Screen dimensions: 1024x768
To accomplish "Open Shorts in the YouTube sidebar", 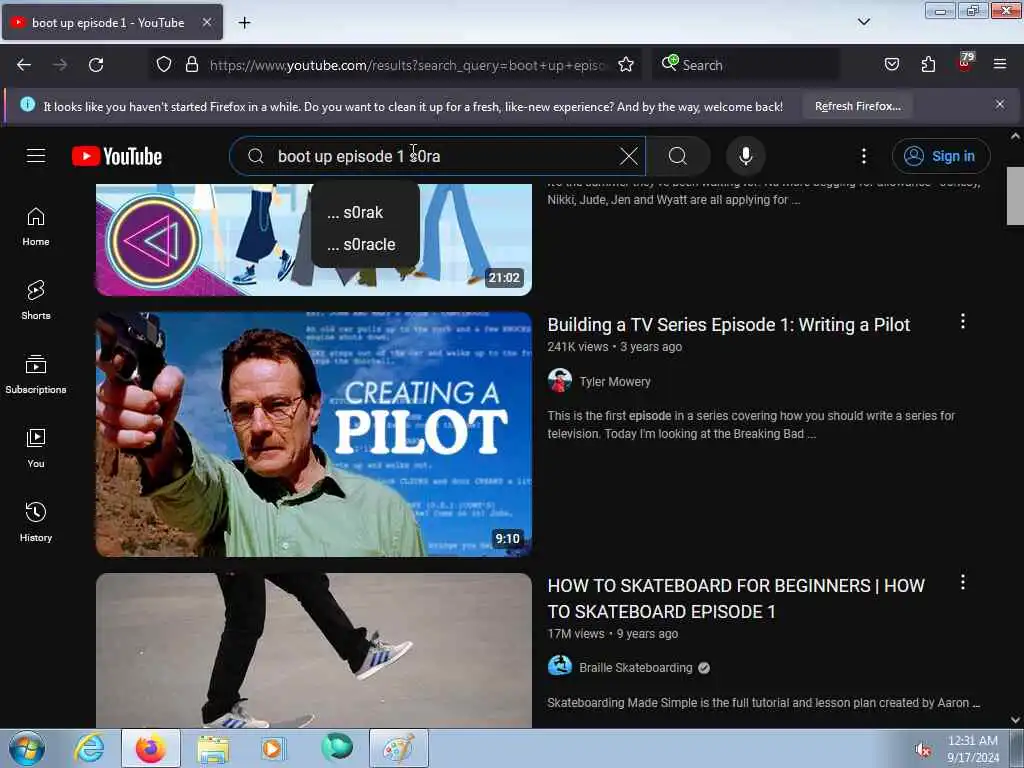I will click(36, 300).
